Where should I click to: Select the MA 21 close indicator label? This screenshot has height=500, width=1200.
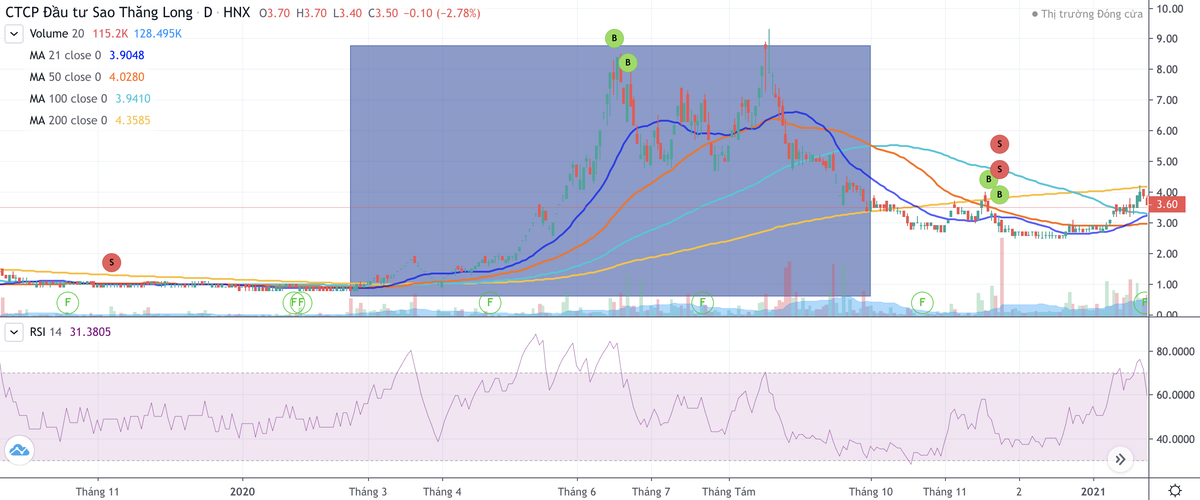click(65, 55)
